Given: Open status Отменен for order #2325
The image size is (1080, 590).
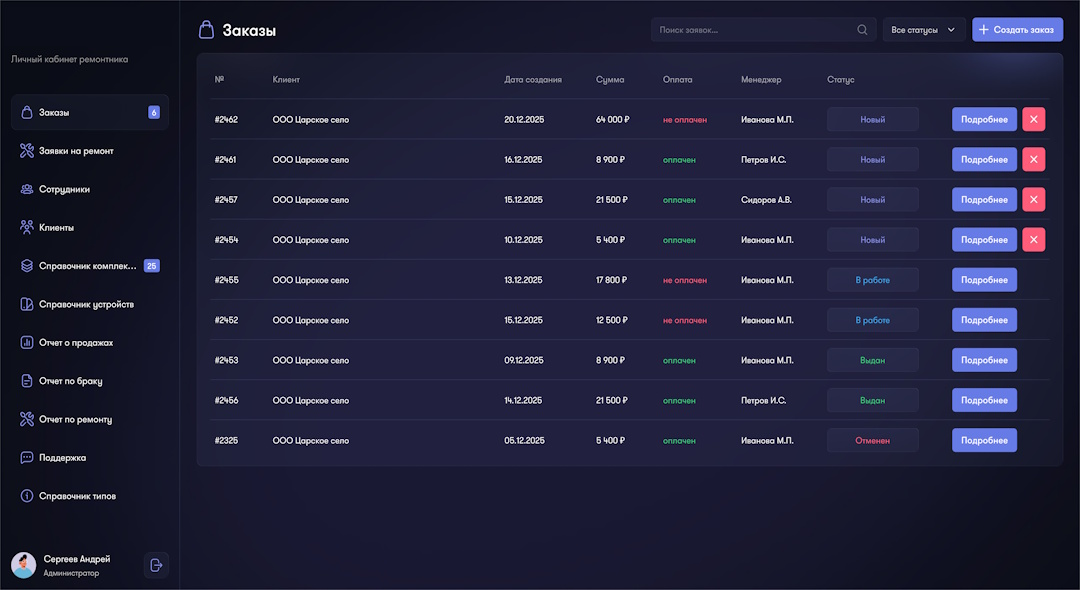Looking at the screenshot, I should coord(873,440).
